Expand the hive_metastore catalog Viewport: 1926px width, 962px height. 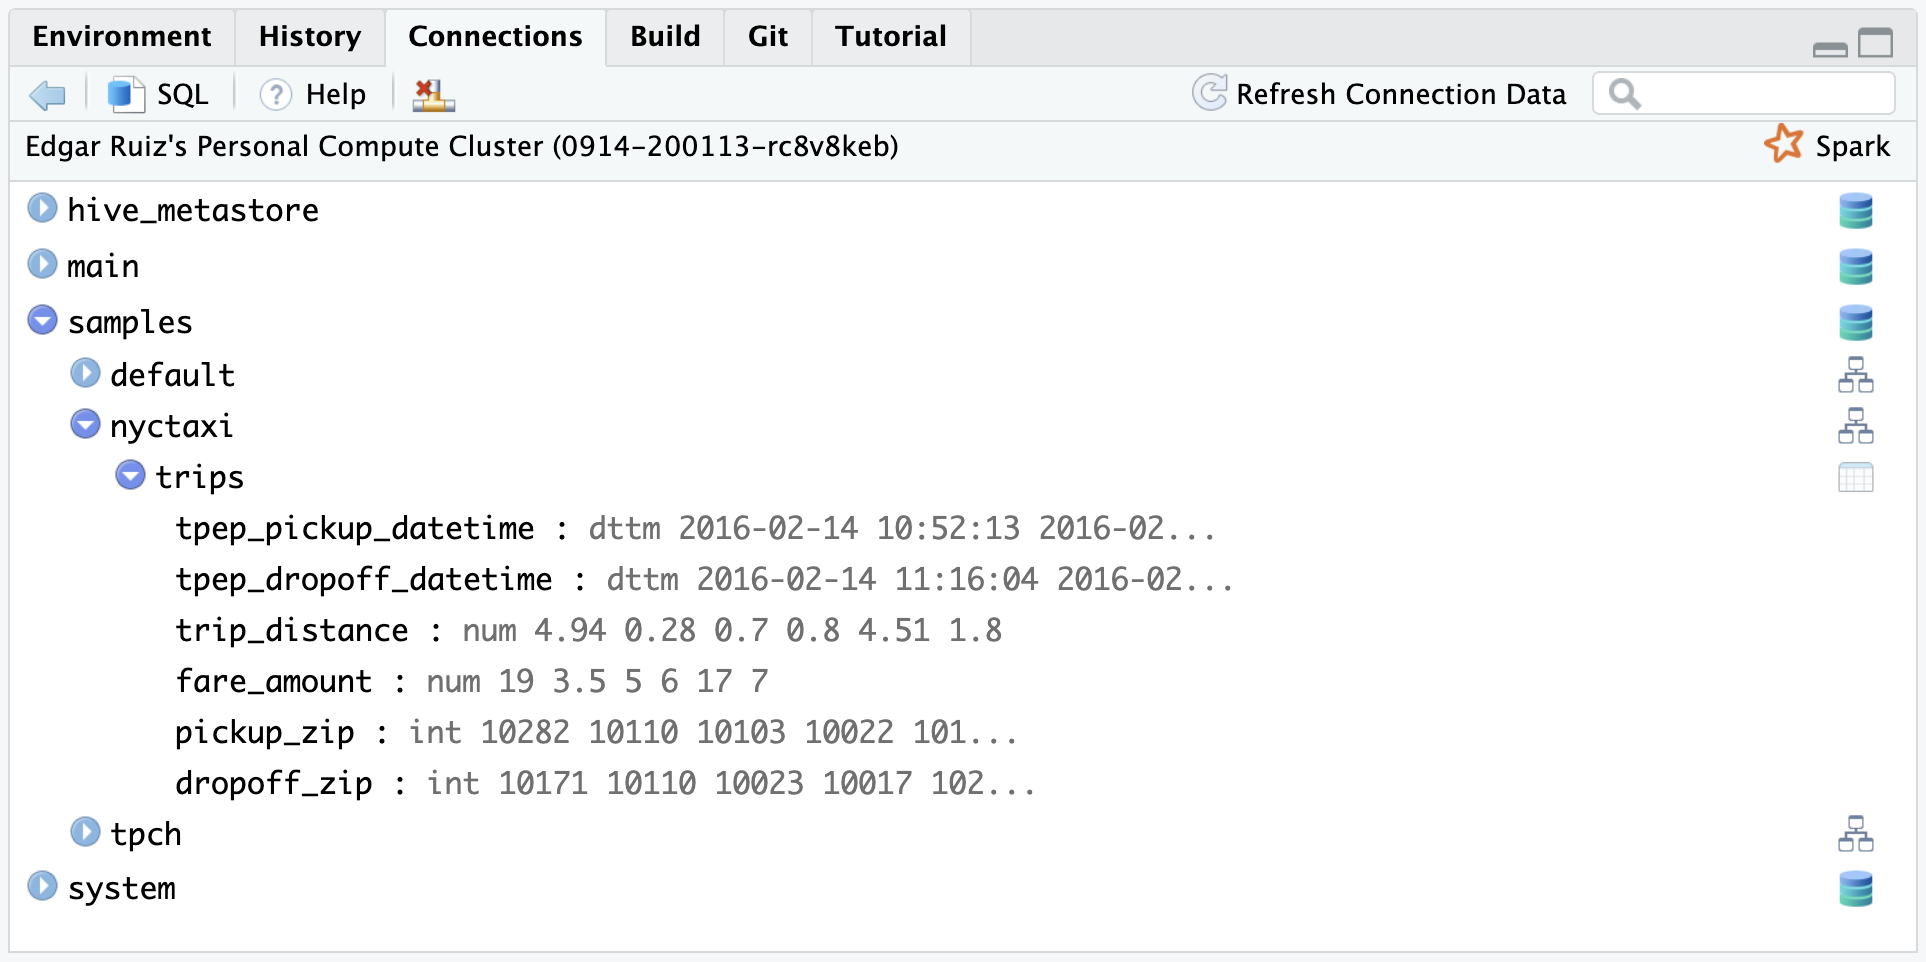click(42, 209)
